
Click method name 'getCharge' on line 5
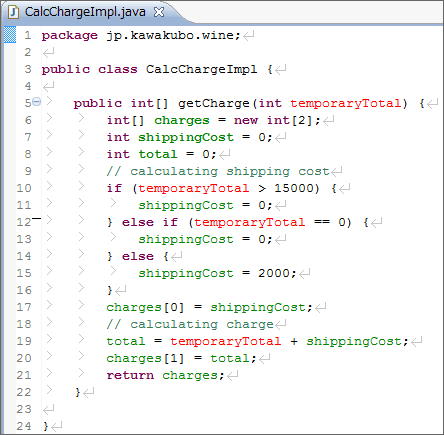[x=214, y=103]
